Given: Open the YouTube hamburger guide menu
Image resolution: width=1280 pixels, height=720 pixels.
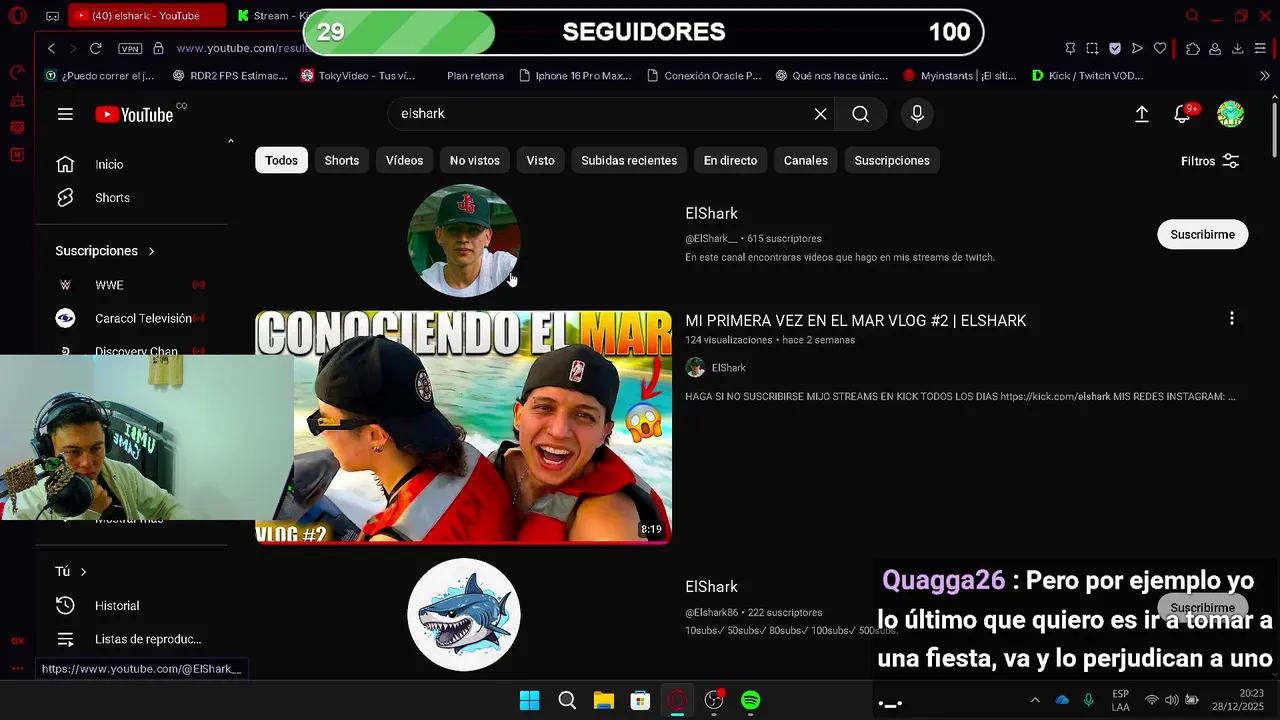Looking at the screenshot, I should [x=65, y=114].
